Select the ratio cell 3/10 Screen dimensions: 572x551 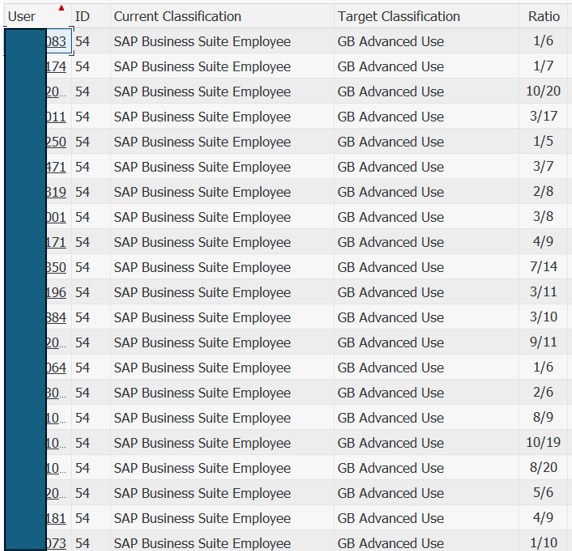(543, 317)
